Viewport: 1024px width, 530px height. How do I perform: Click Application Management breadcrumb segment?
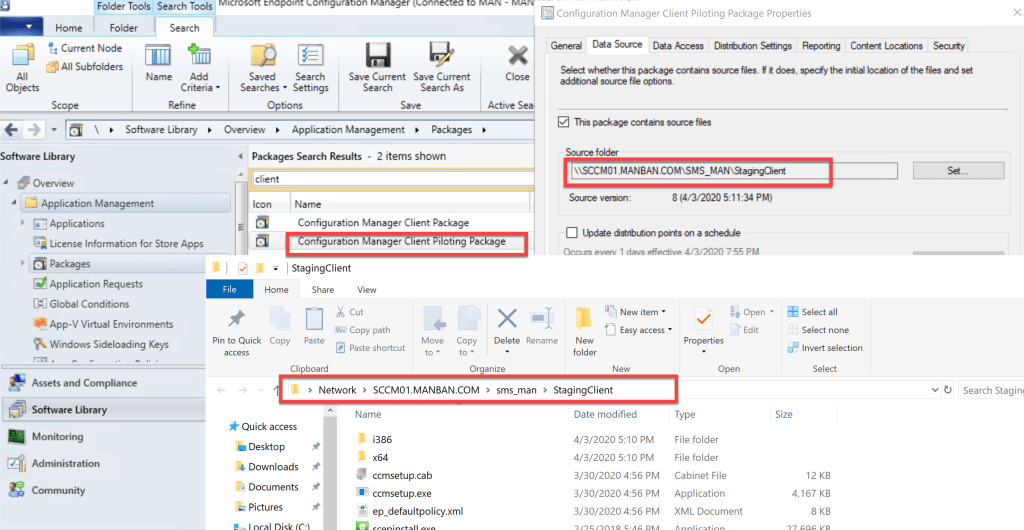pos(348,129)
